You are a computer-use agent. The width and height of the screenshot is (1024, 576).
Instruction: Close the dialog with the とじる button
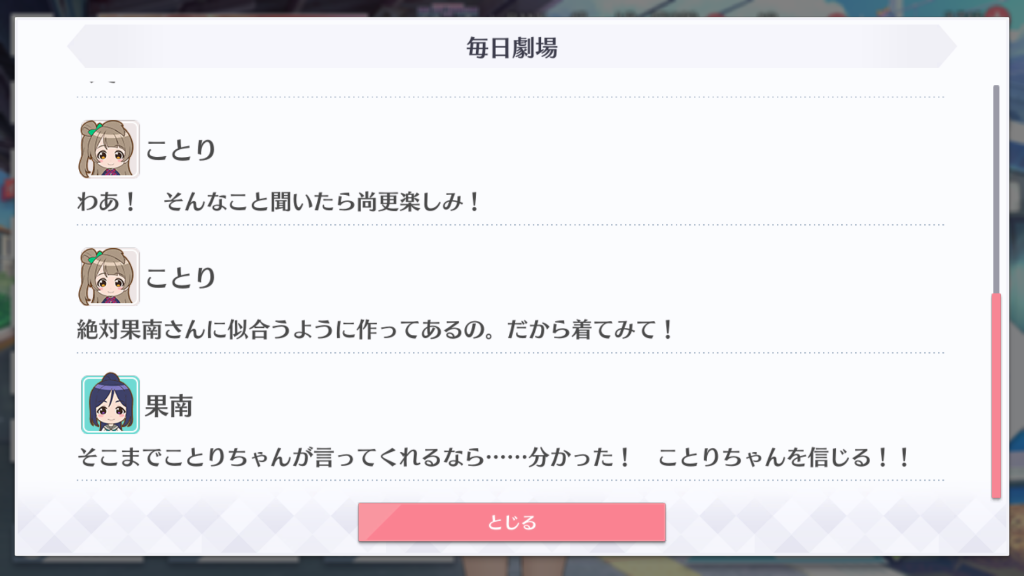tap(511, 522)
